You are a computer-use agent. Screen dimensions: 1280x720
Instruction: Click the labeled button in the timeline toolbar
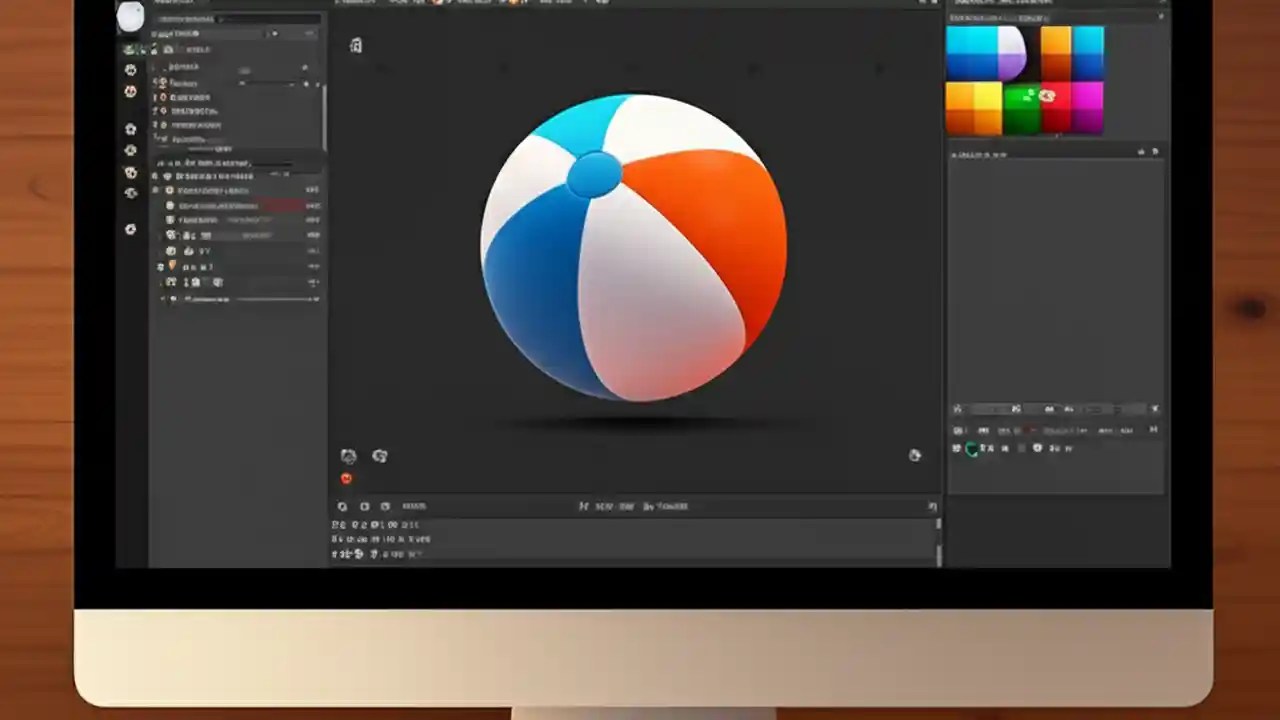(414, 506)
